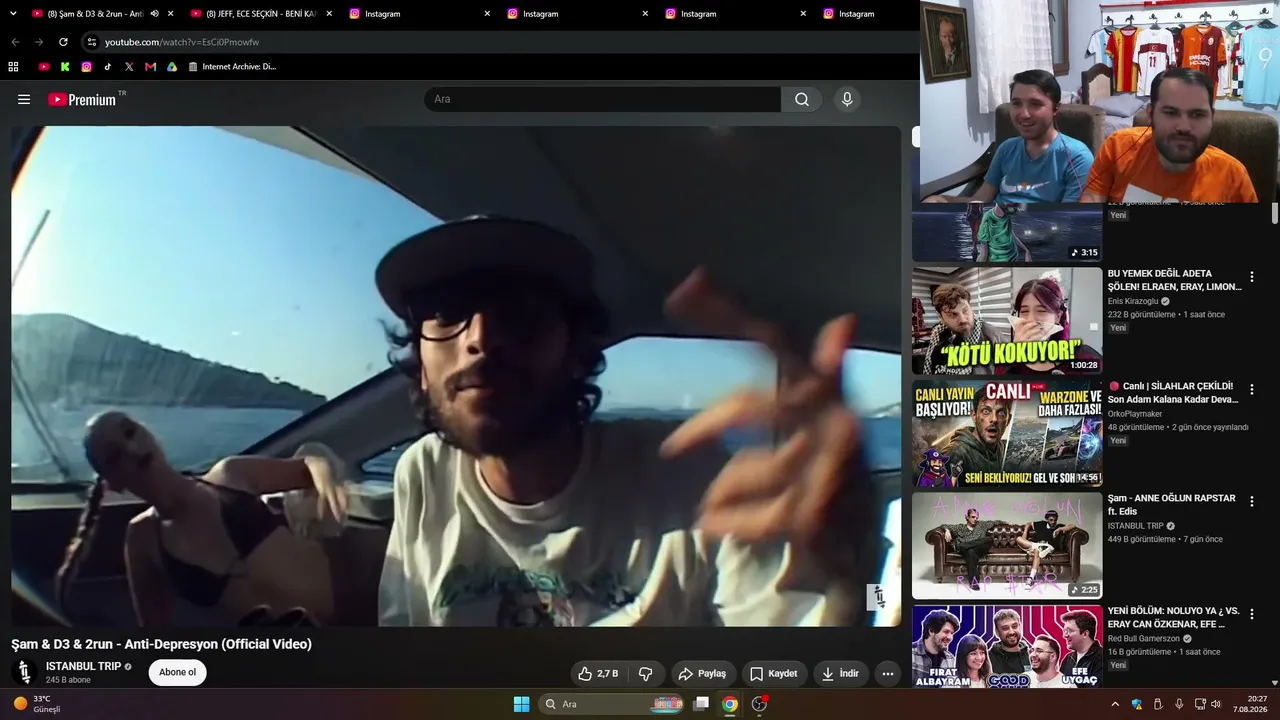Open the 3:15 duration video thumbnail
1280x720 pixels.
click(x=1007, y=232)
